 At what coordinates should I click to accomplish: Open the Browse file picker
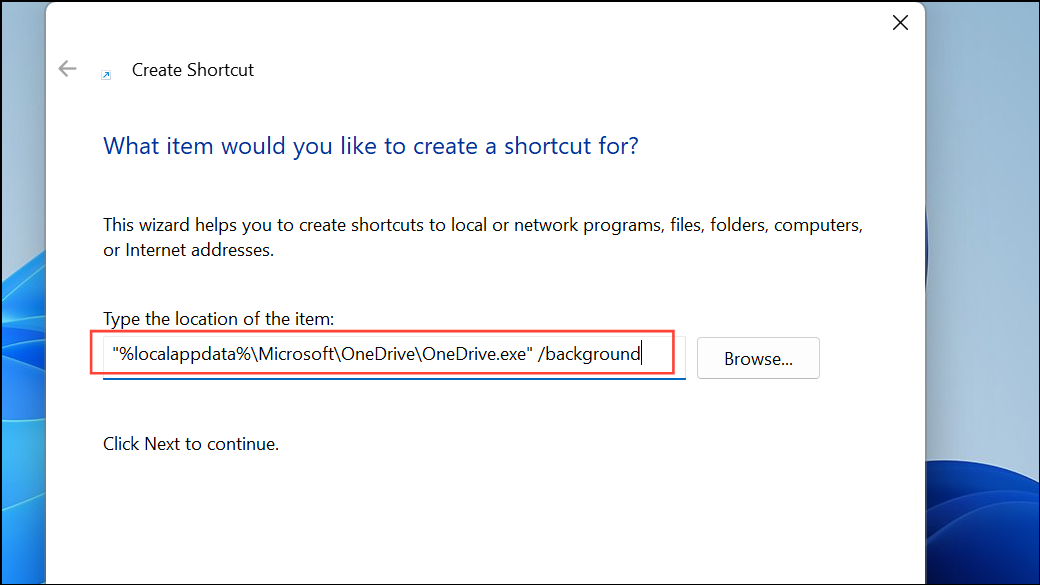point(757,358)
